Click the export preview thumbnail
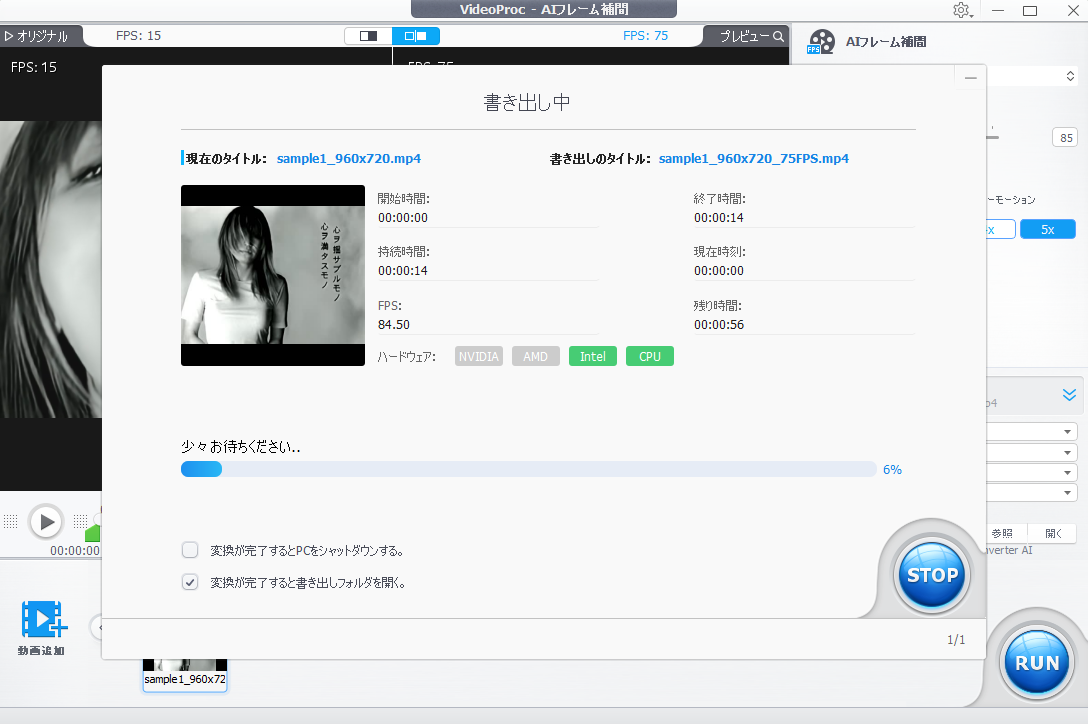This screenshot has height=724, width=1088. (273, 275)
